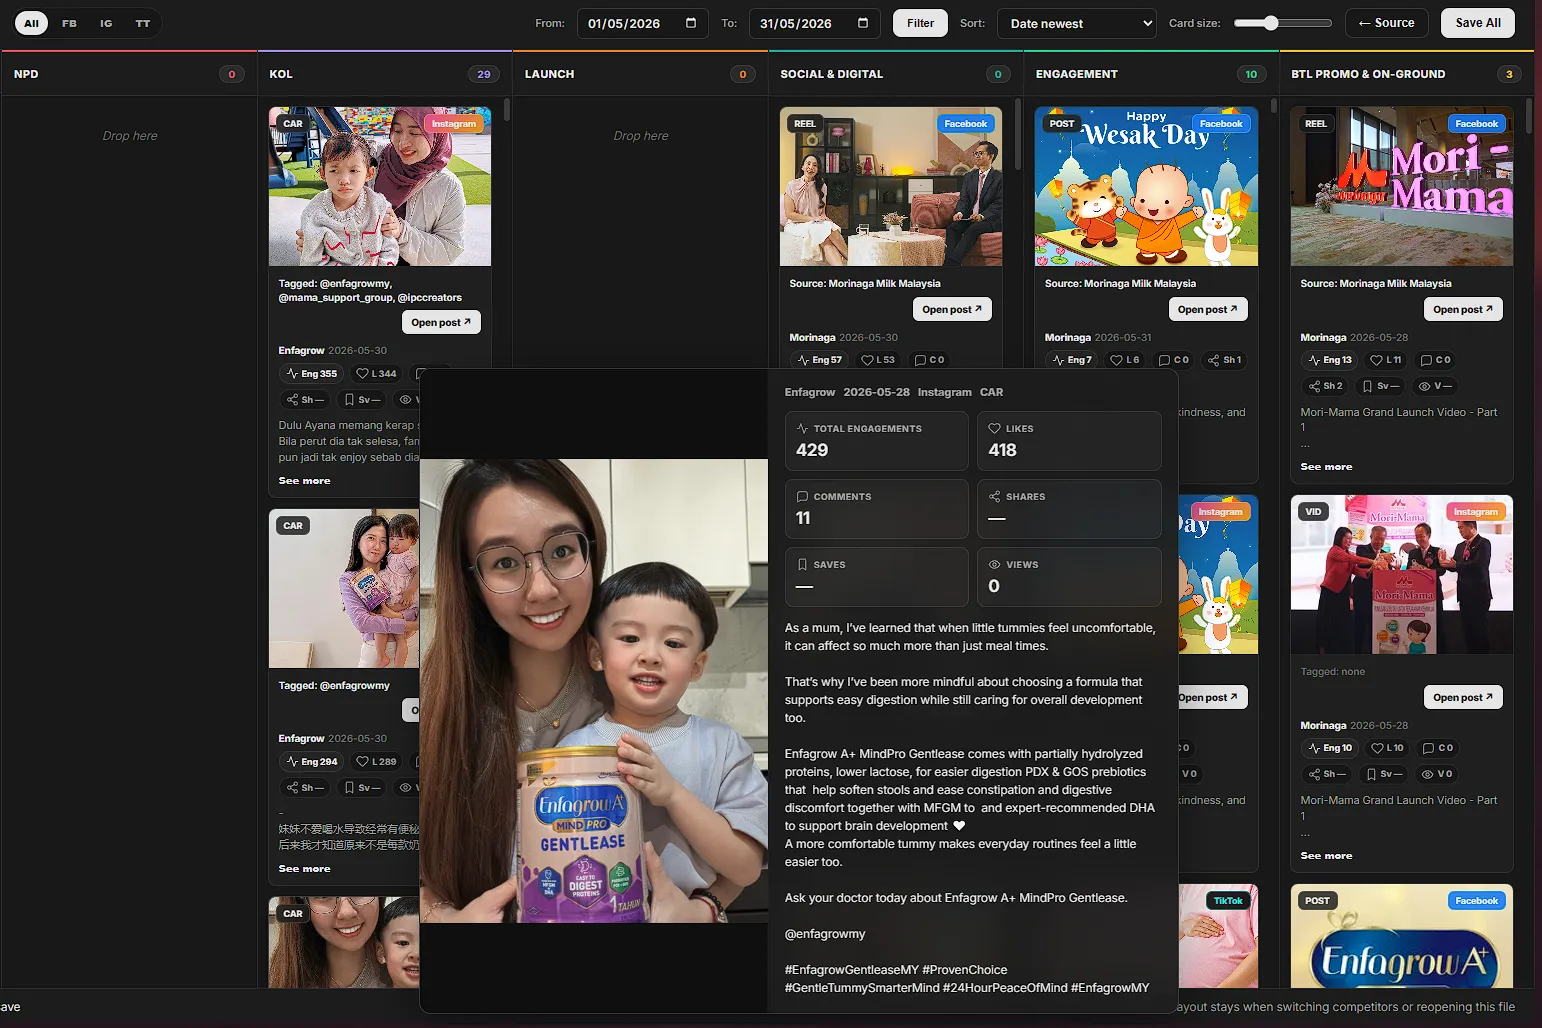Image resolution: width=1542 pixels, height=1028 pixels.
Task: Click the TikTok platform badge
Action: (x=1228, y=901)
